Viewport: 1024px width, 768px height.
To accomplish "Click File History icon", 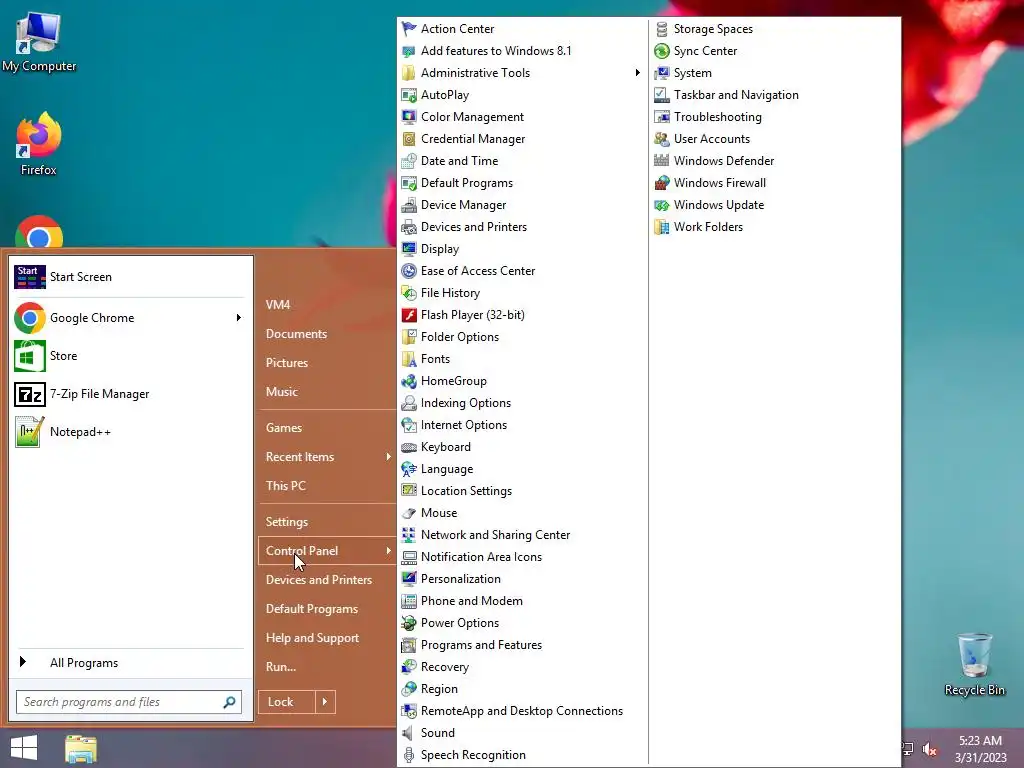I will [x=409, y=293].
